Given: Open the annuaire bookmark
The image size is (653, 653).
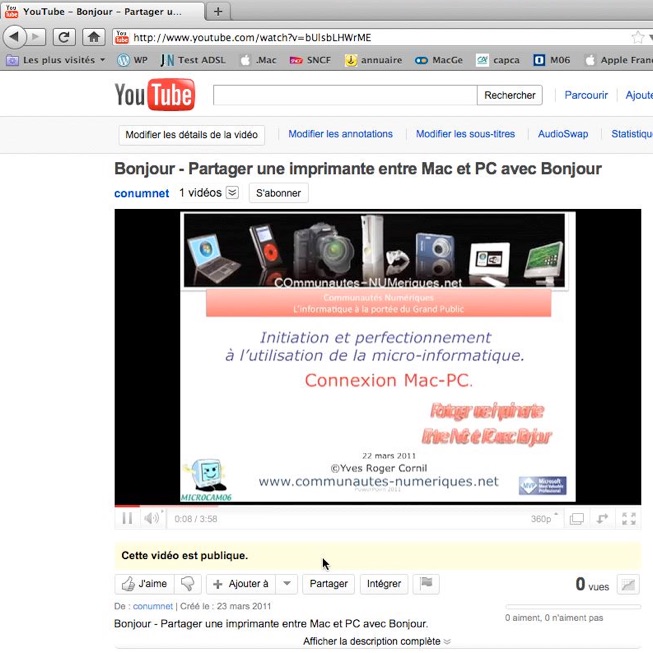Looking at the screenshot, I should 374,60.
